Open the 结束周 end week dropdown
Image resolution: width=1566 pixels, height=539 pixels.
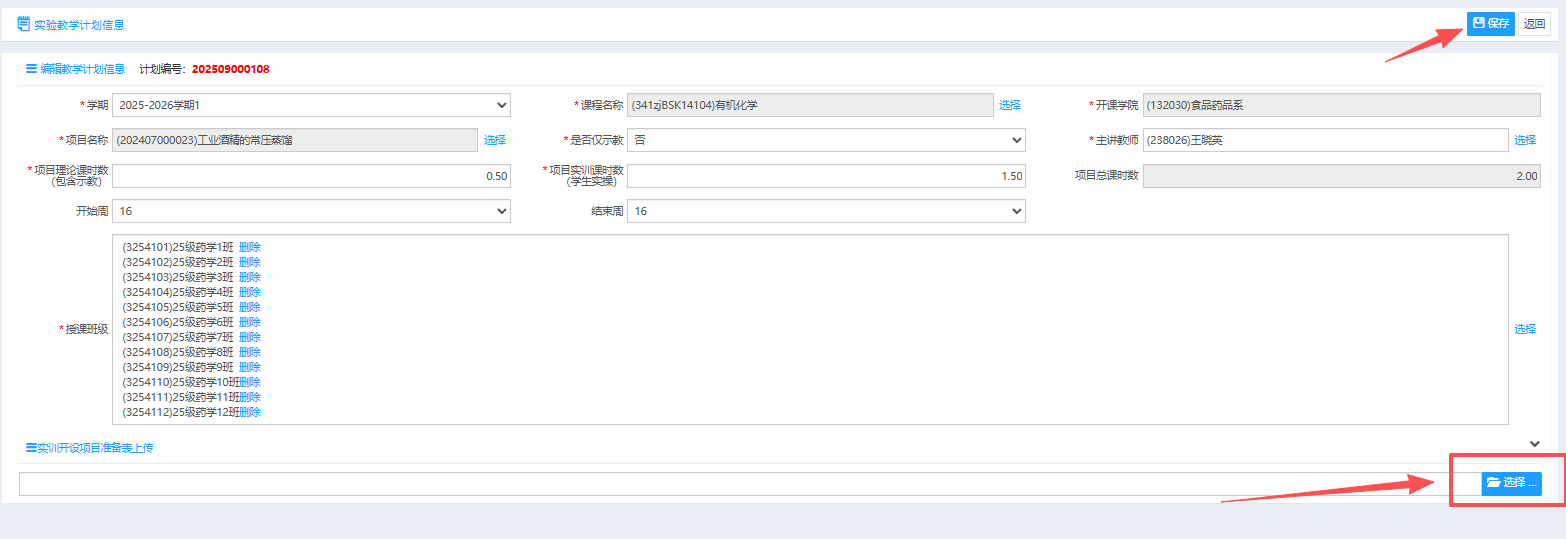[826, 211]
